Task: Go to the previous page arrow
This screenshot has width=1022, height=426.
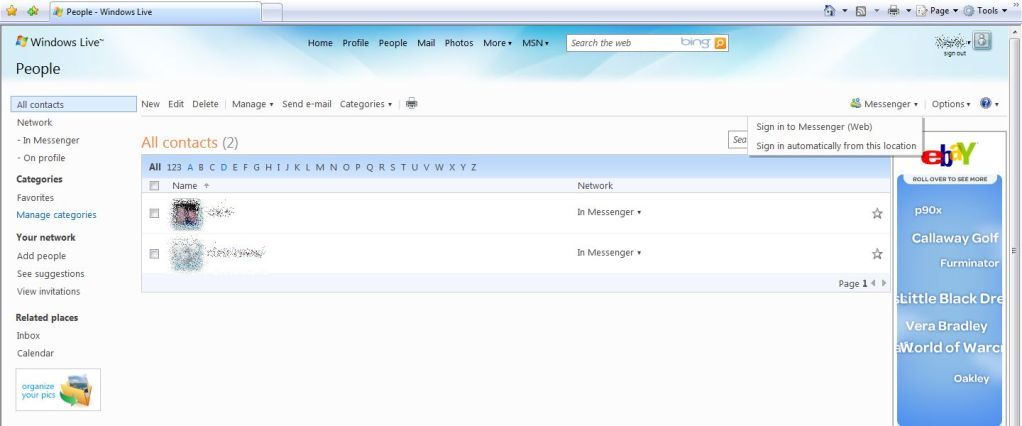Action: coord(873,283)
